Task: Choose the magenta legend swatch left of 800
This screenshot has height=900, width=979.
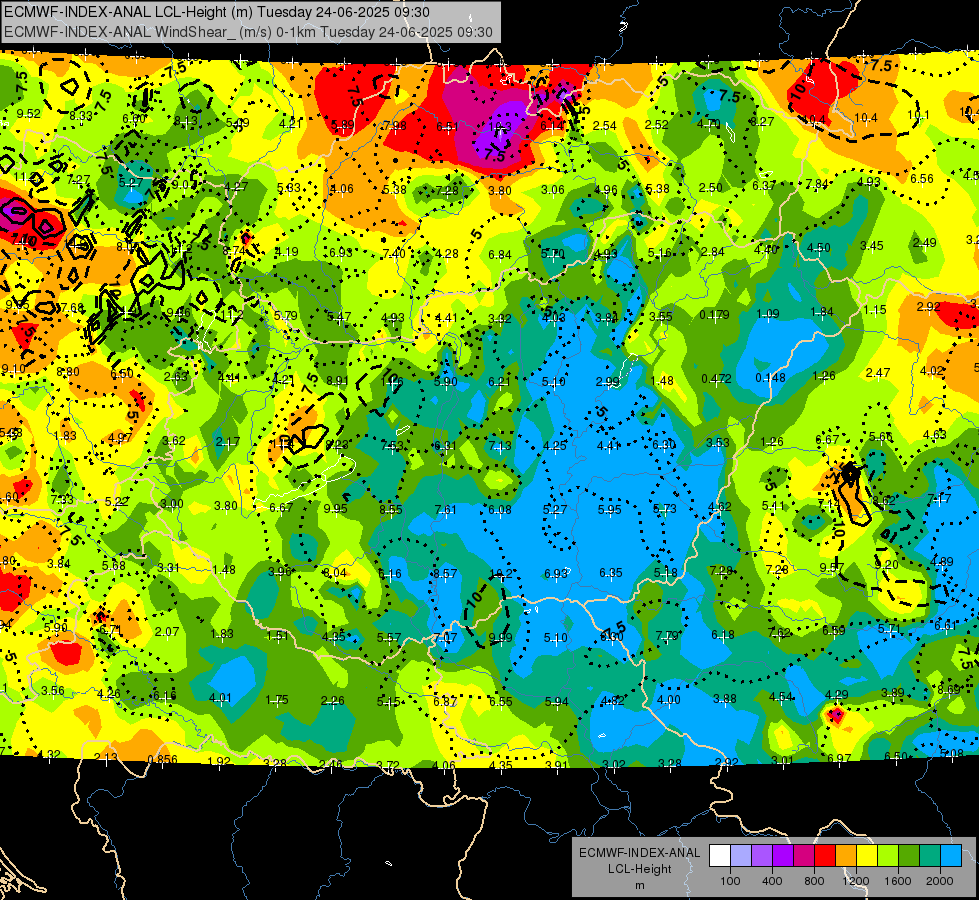Action: tap(804, 856)
